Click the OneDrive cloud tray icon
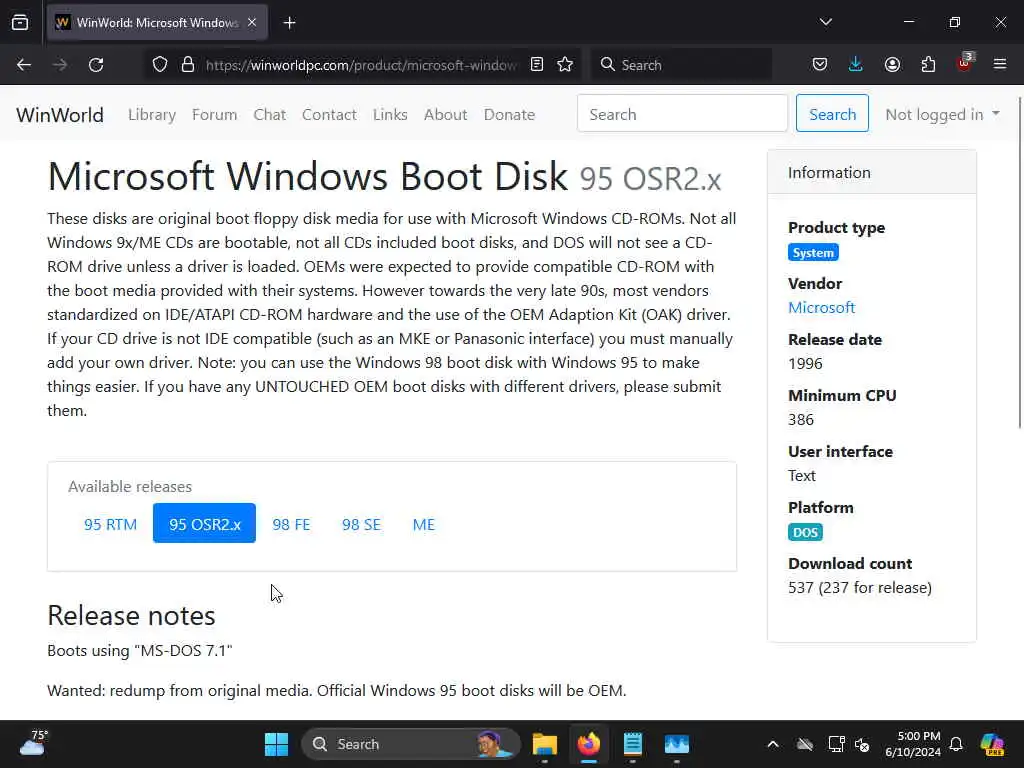This screenshot has height=768, width=1024. 805,744
